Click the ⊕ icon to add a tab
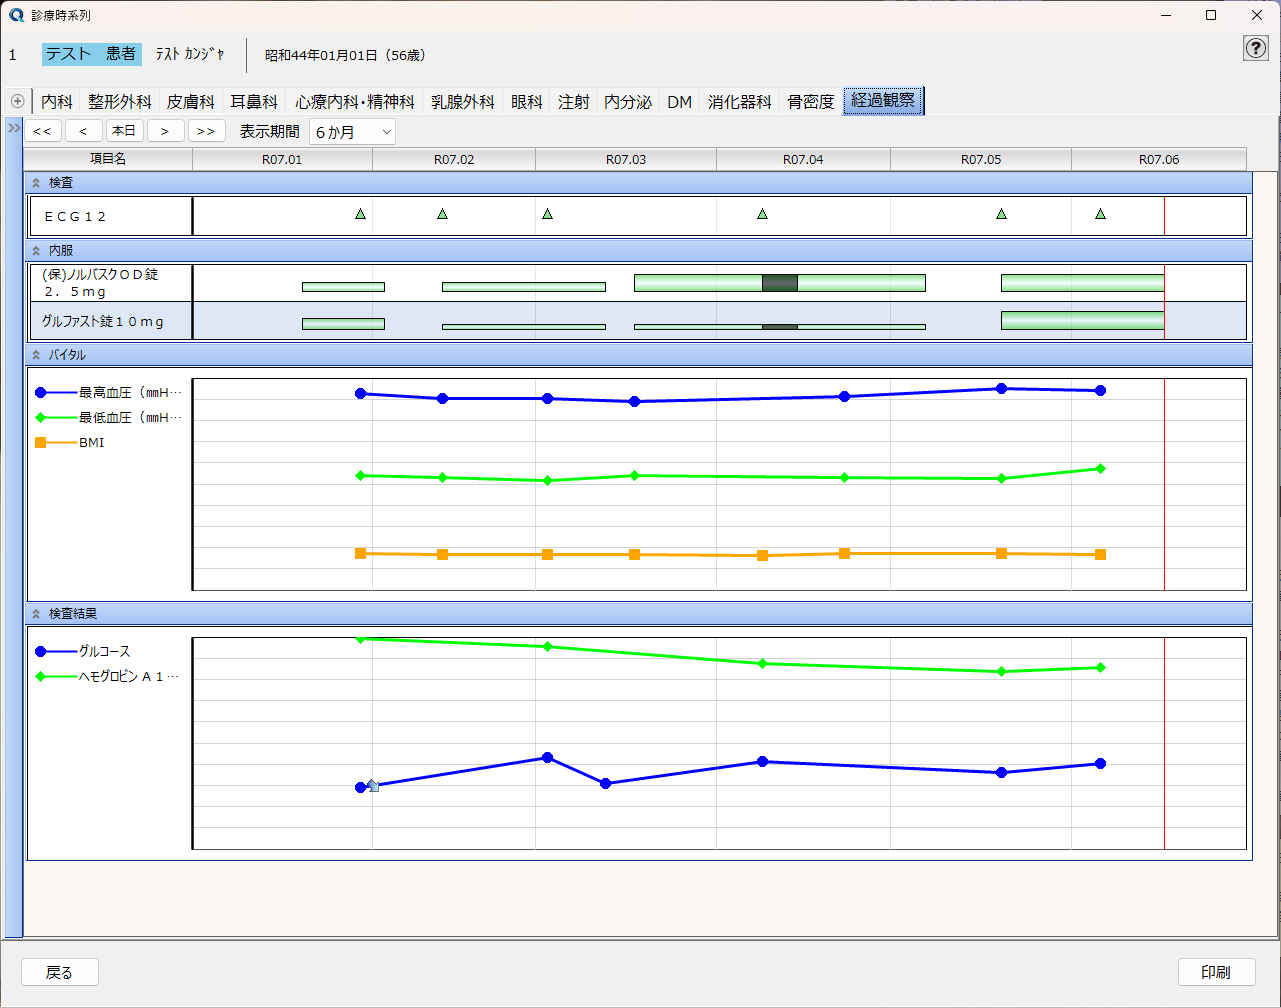 (16, 101)
